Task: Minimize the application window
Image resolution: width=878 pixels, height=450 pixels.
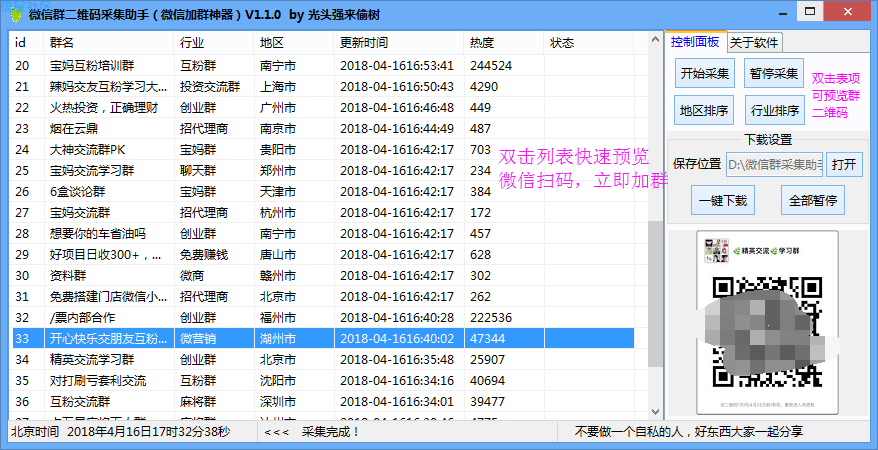Action: pos(783,12)
